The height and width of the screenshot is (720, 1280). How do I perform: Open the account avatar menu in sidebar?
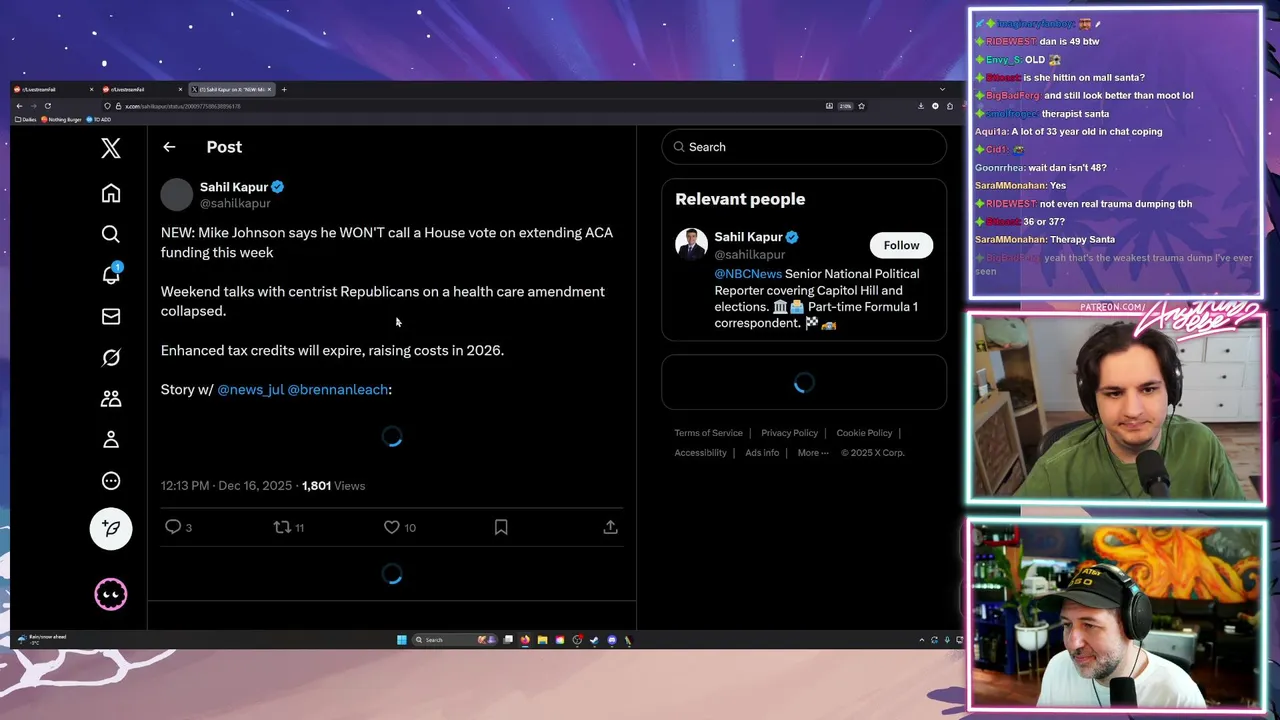coord(111,594)
